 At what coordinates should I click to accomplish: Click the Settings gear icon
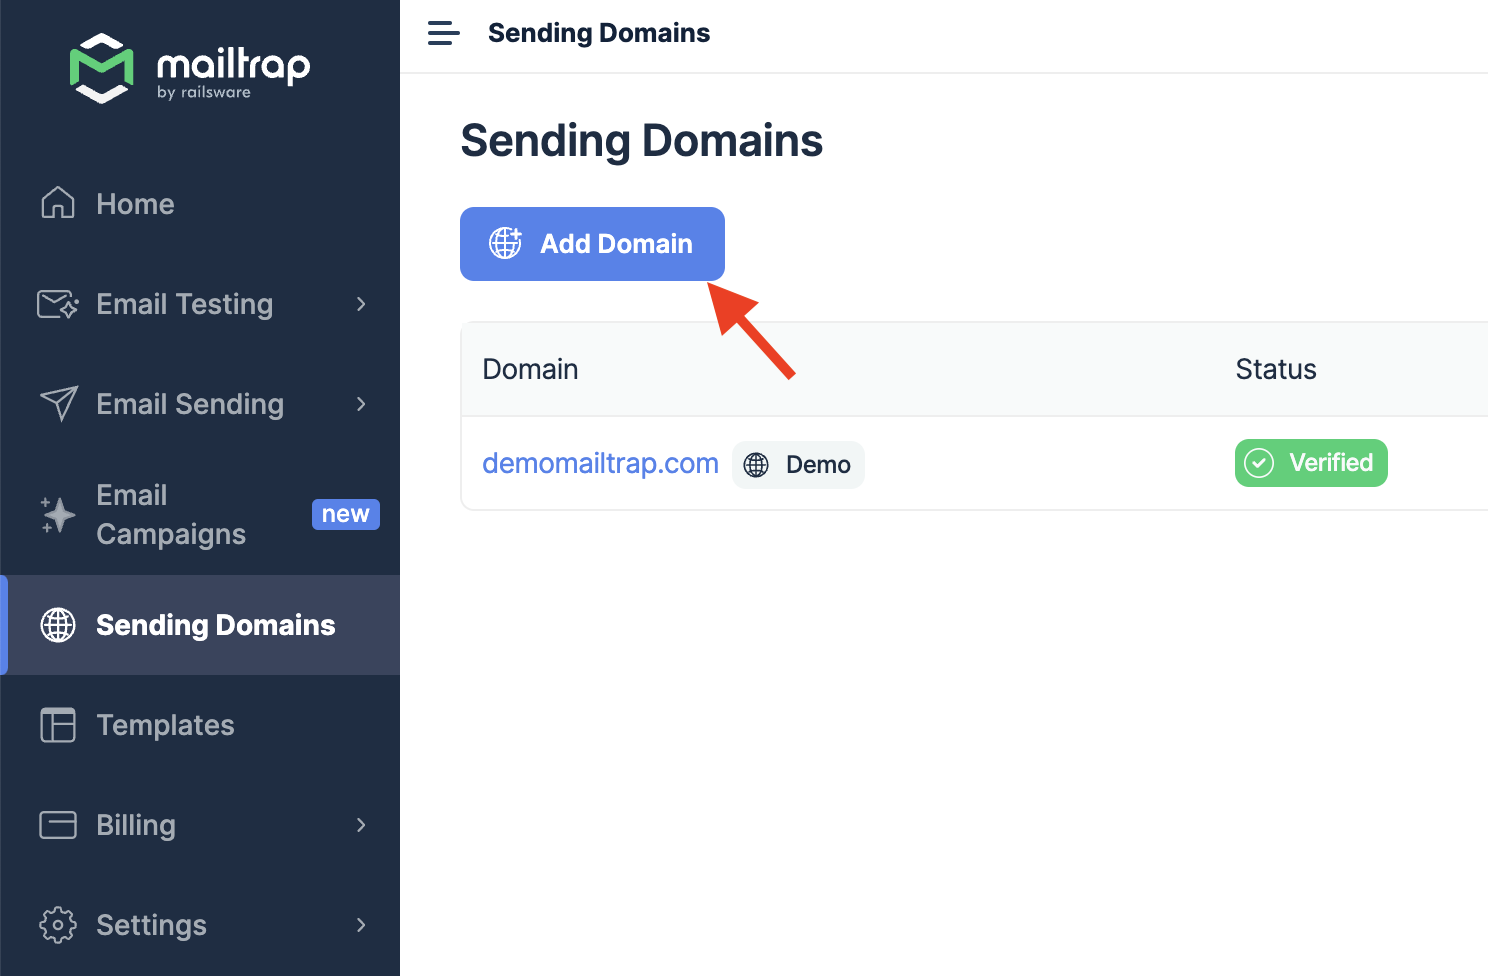(57, 925)
